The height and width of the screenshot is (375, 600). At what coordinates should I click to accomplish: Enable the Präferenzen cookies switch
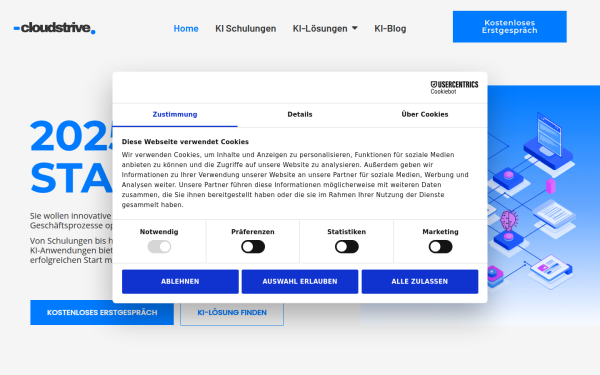253,247
